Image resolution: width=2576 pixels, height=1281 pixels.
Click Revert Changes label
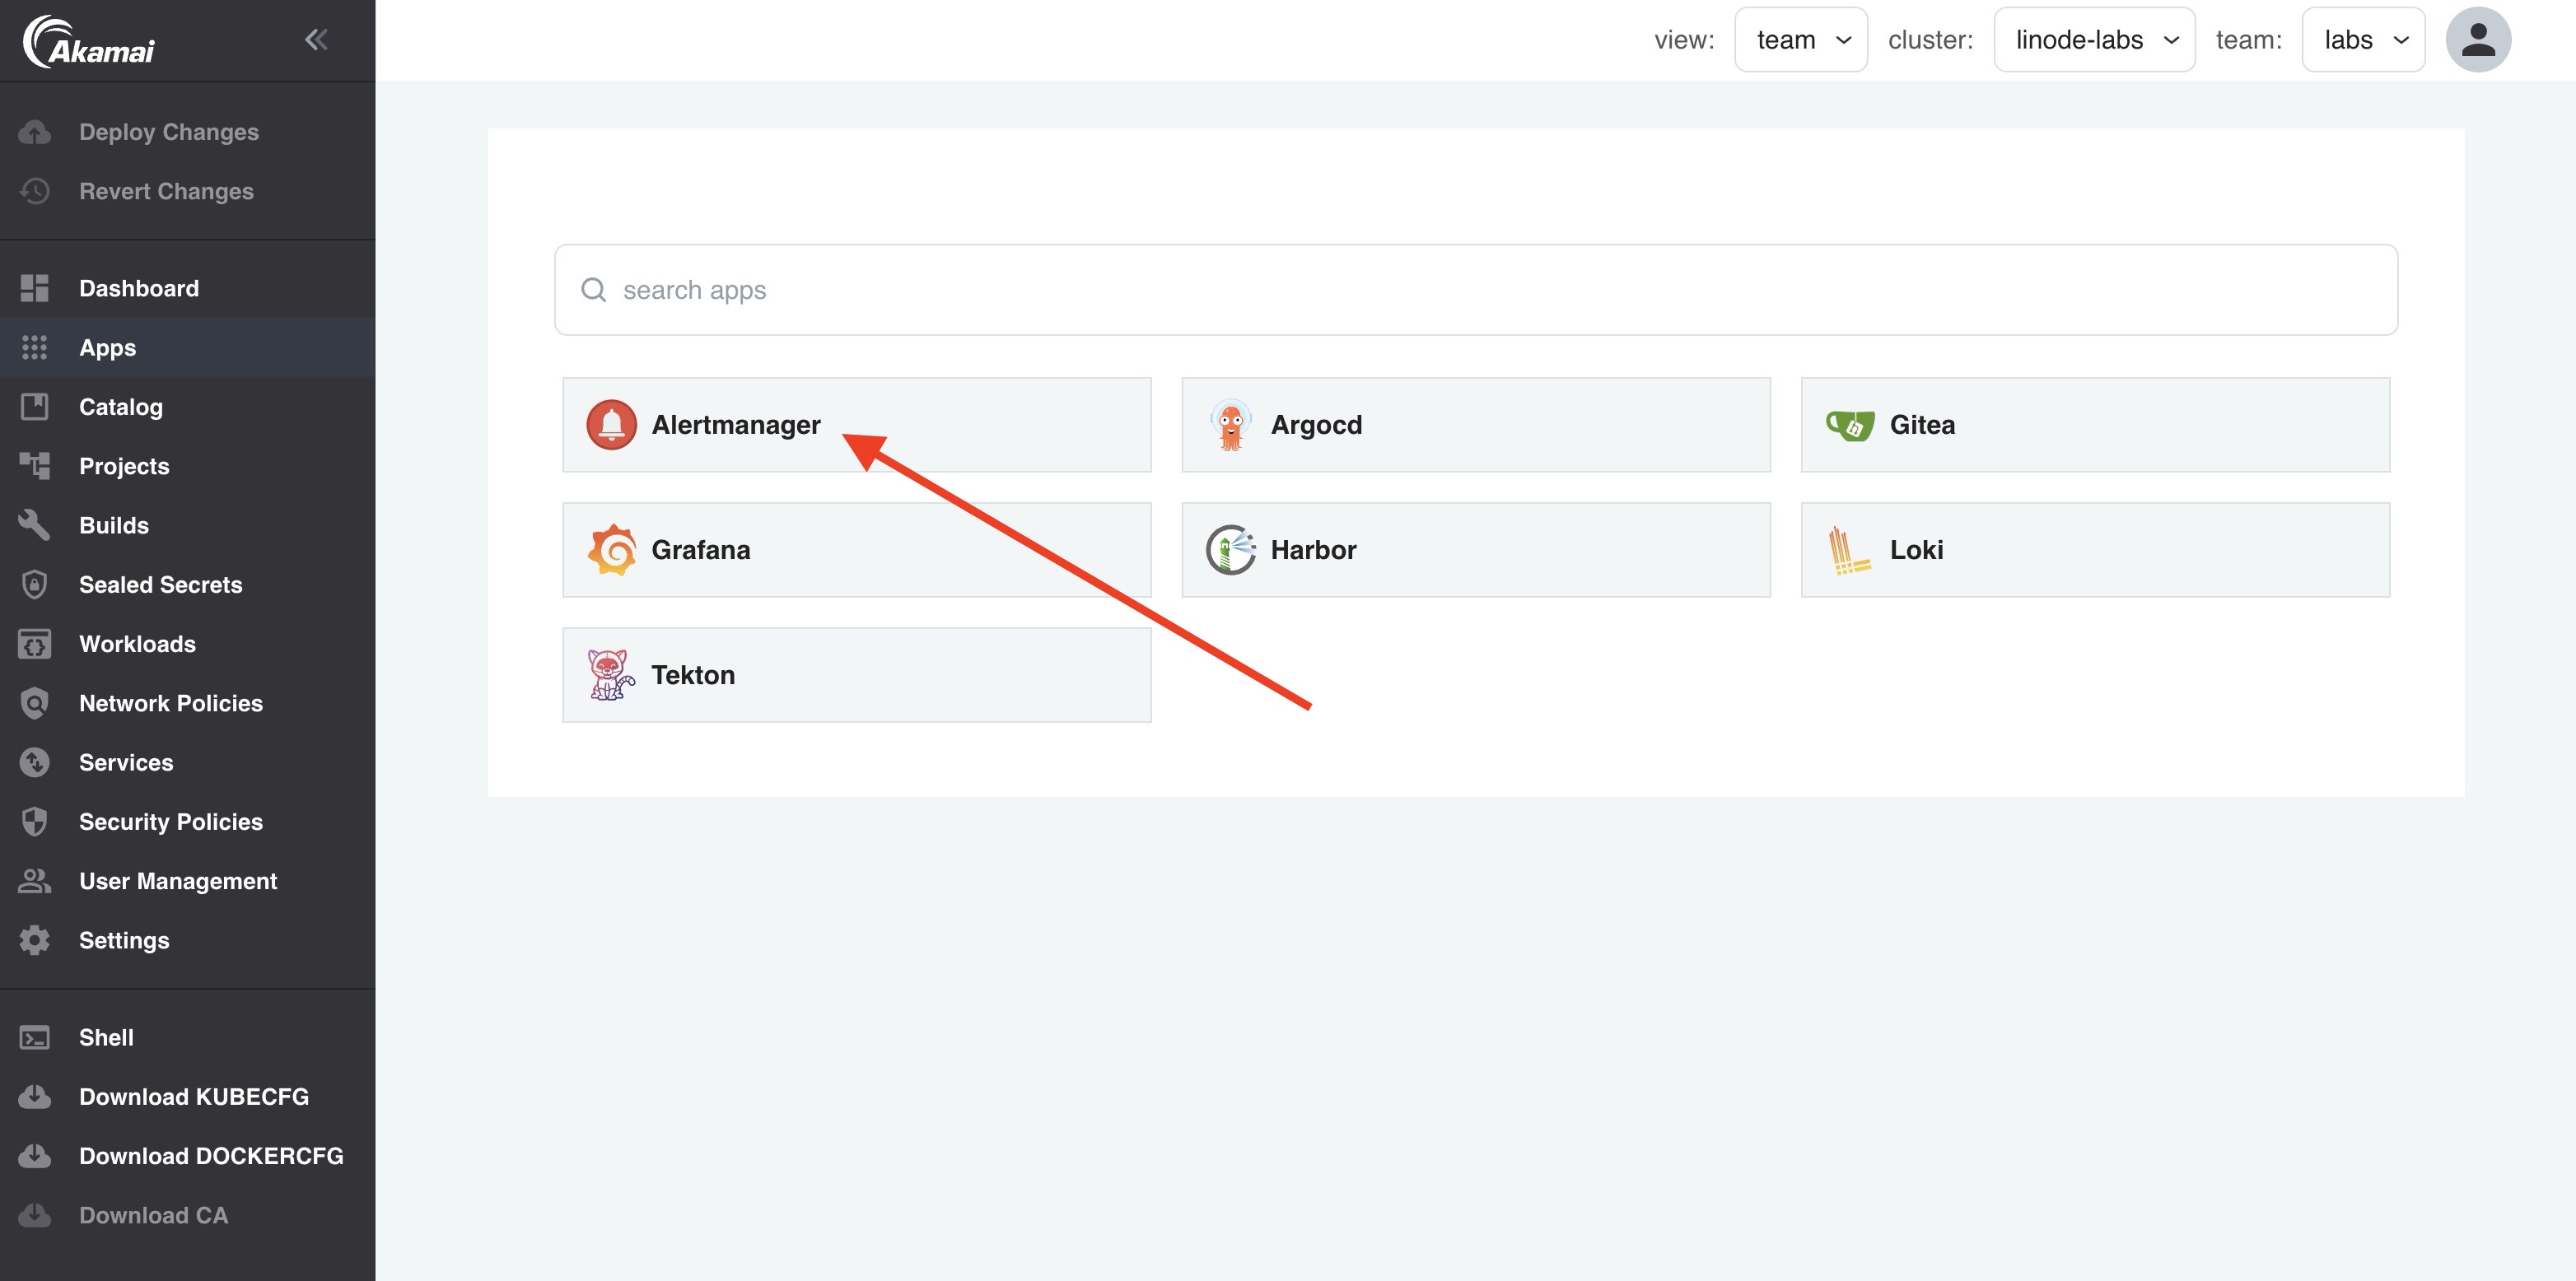[x=166, y=191]
